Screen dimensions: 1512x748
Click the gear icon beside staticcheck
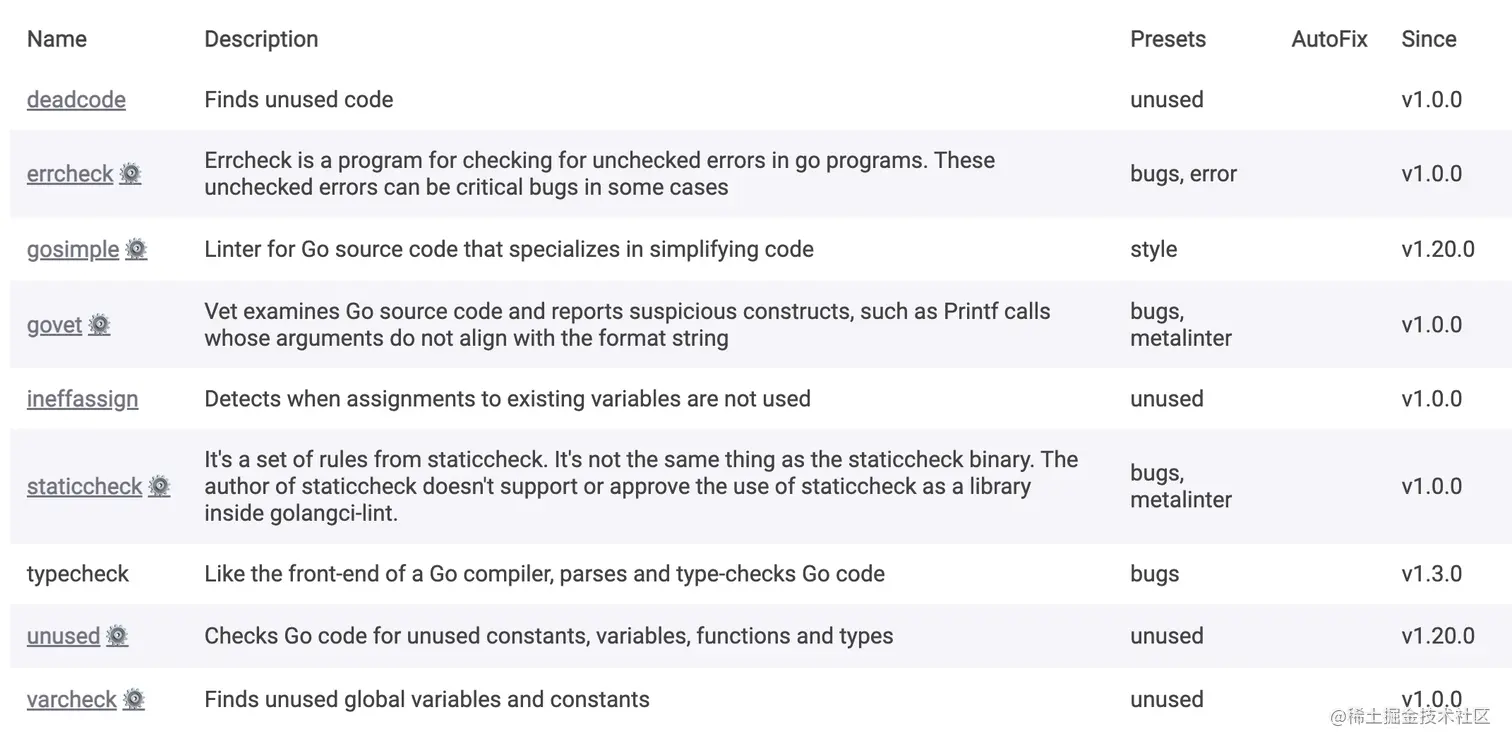tap(159, 487)
